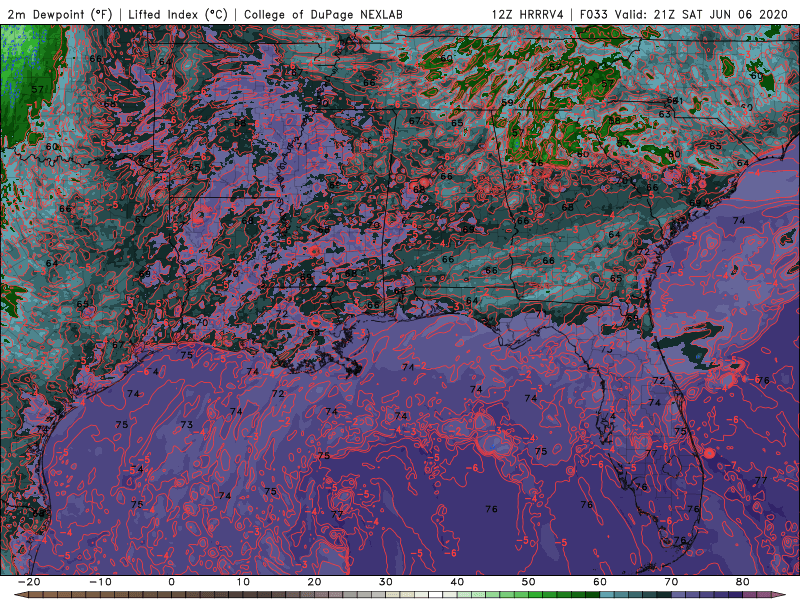Click the 80 value on the color scale
This screenshot has height=600, width=800.
point(743,582)
